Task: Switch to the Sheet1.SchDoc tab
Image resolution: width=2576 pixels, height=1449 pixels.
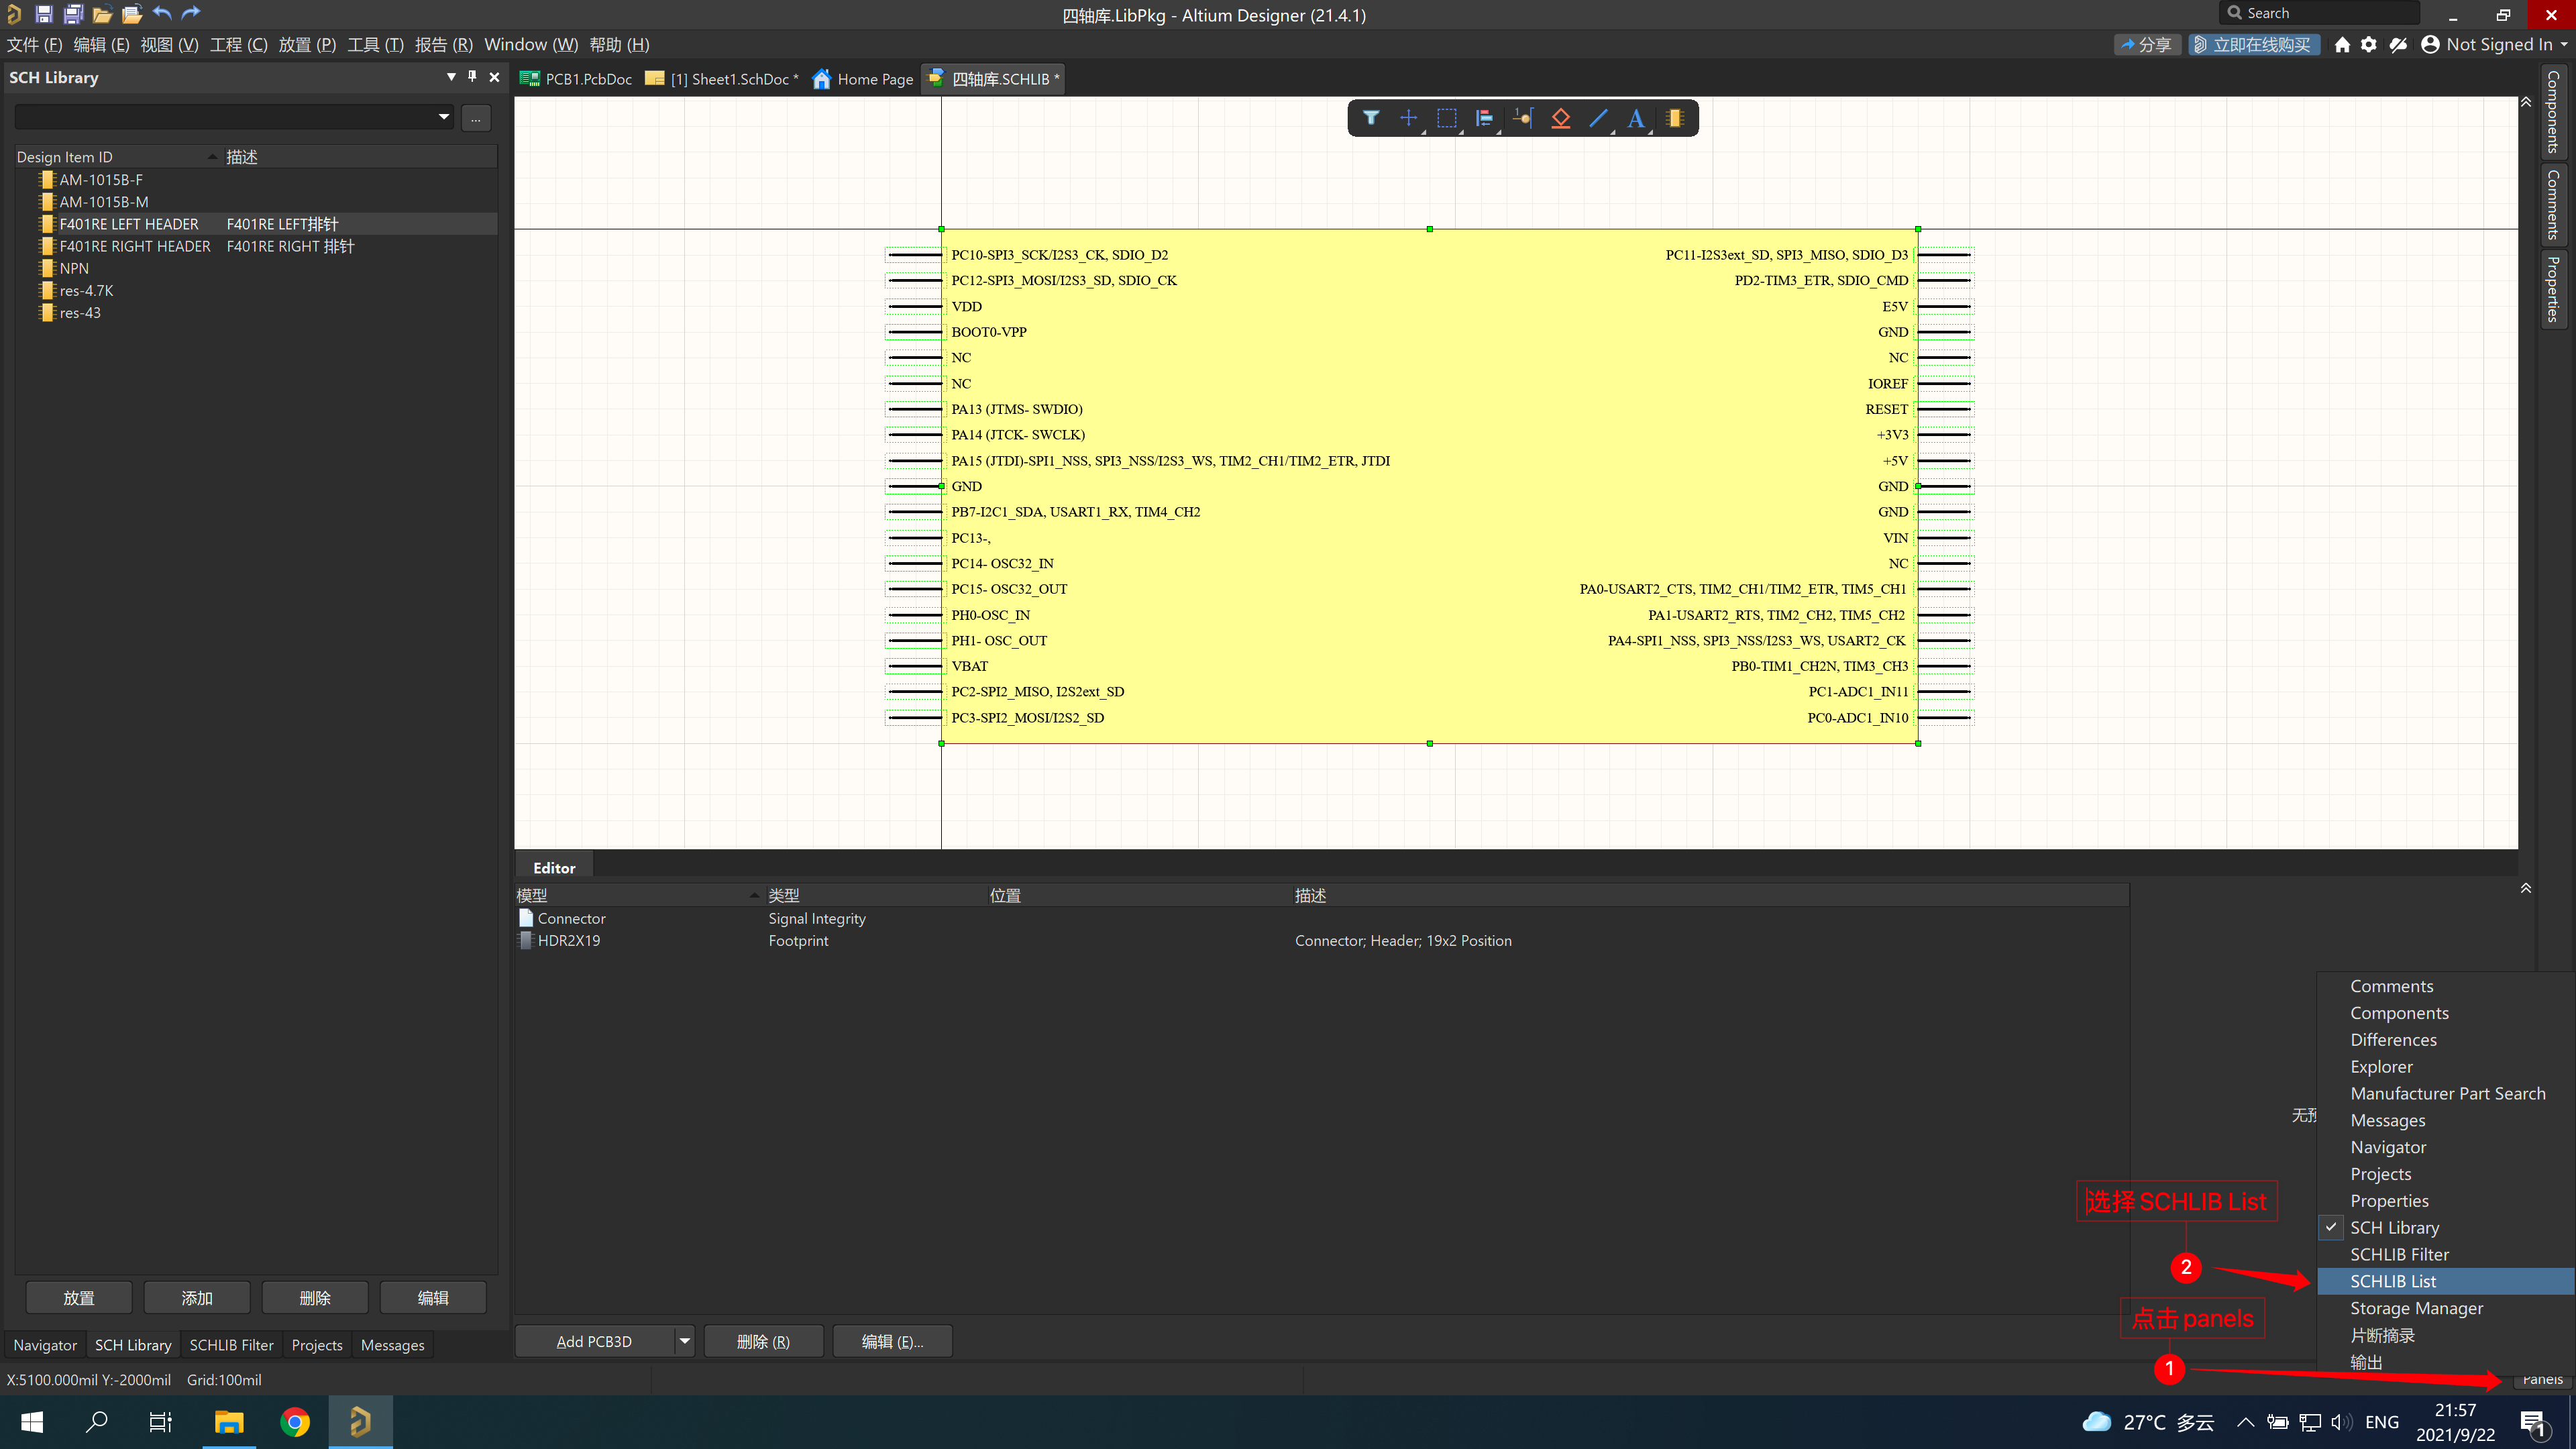Action: (x=722, y=79)
